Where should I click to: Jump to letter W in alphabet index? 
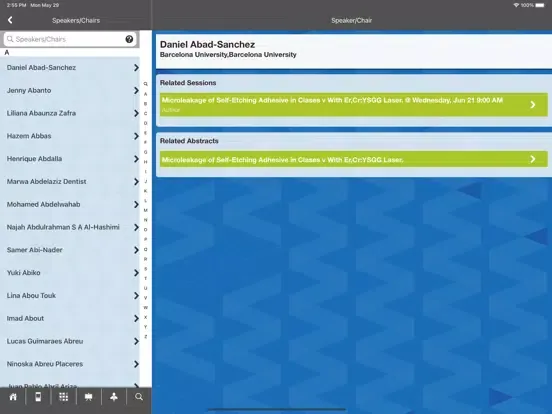tap(145, 308)
